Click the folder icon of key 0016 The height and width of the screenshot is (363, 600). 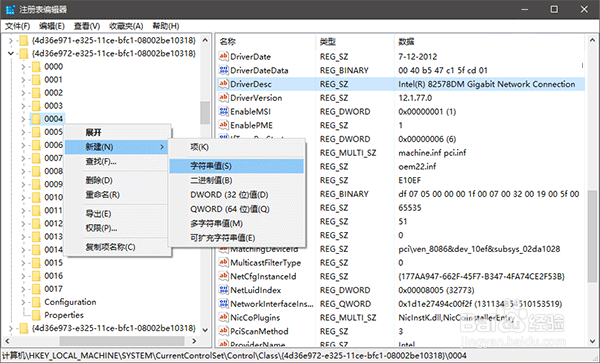click(36, 276)
